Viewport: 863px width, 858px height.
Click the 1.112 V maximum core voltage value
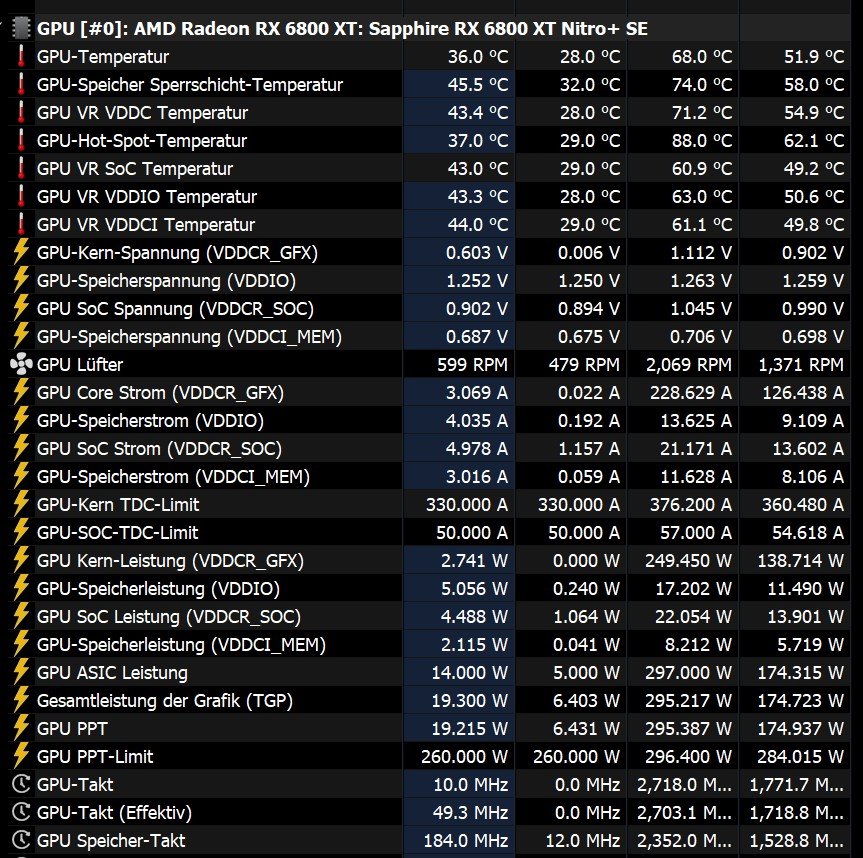point(701,253)
